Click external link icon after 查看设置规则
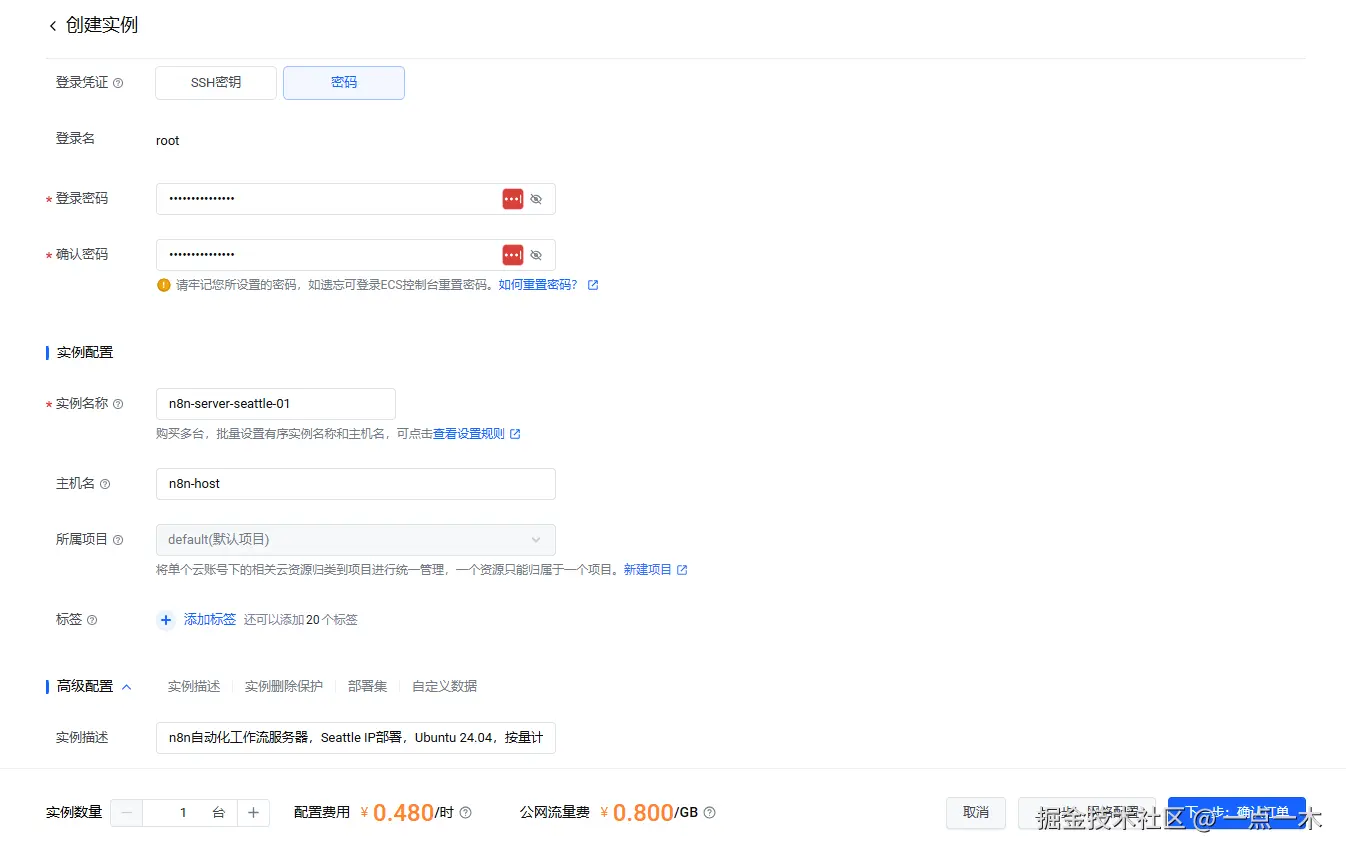 (515, 433)
